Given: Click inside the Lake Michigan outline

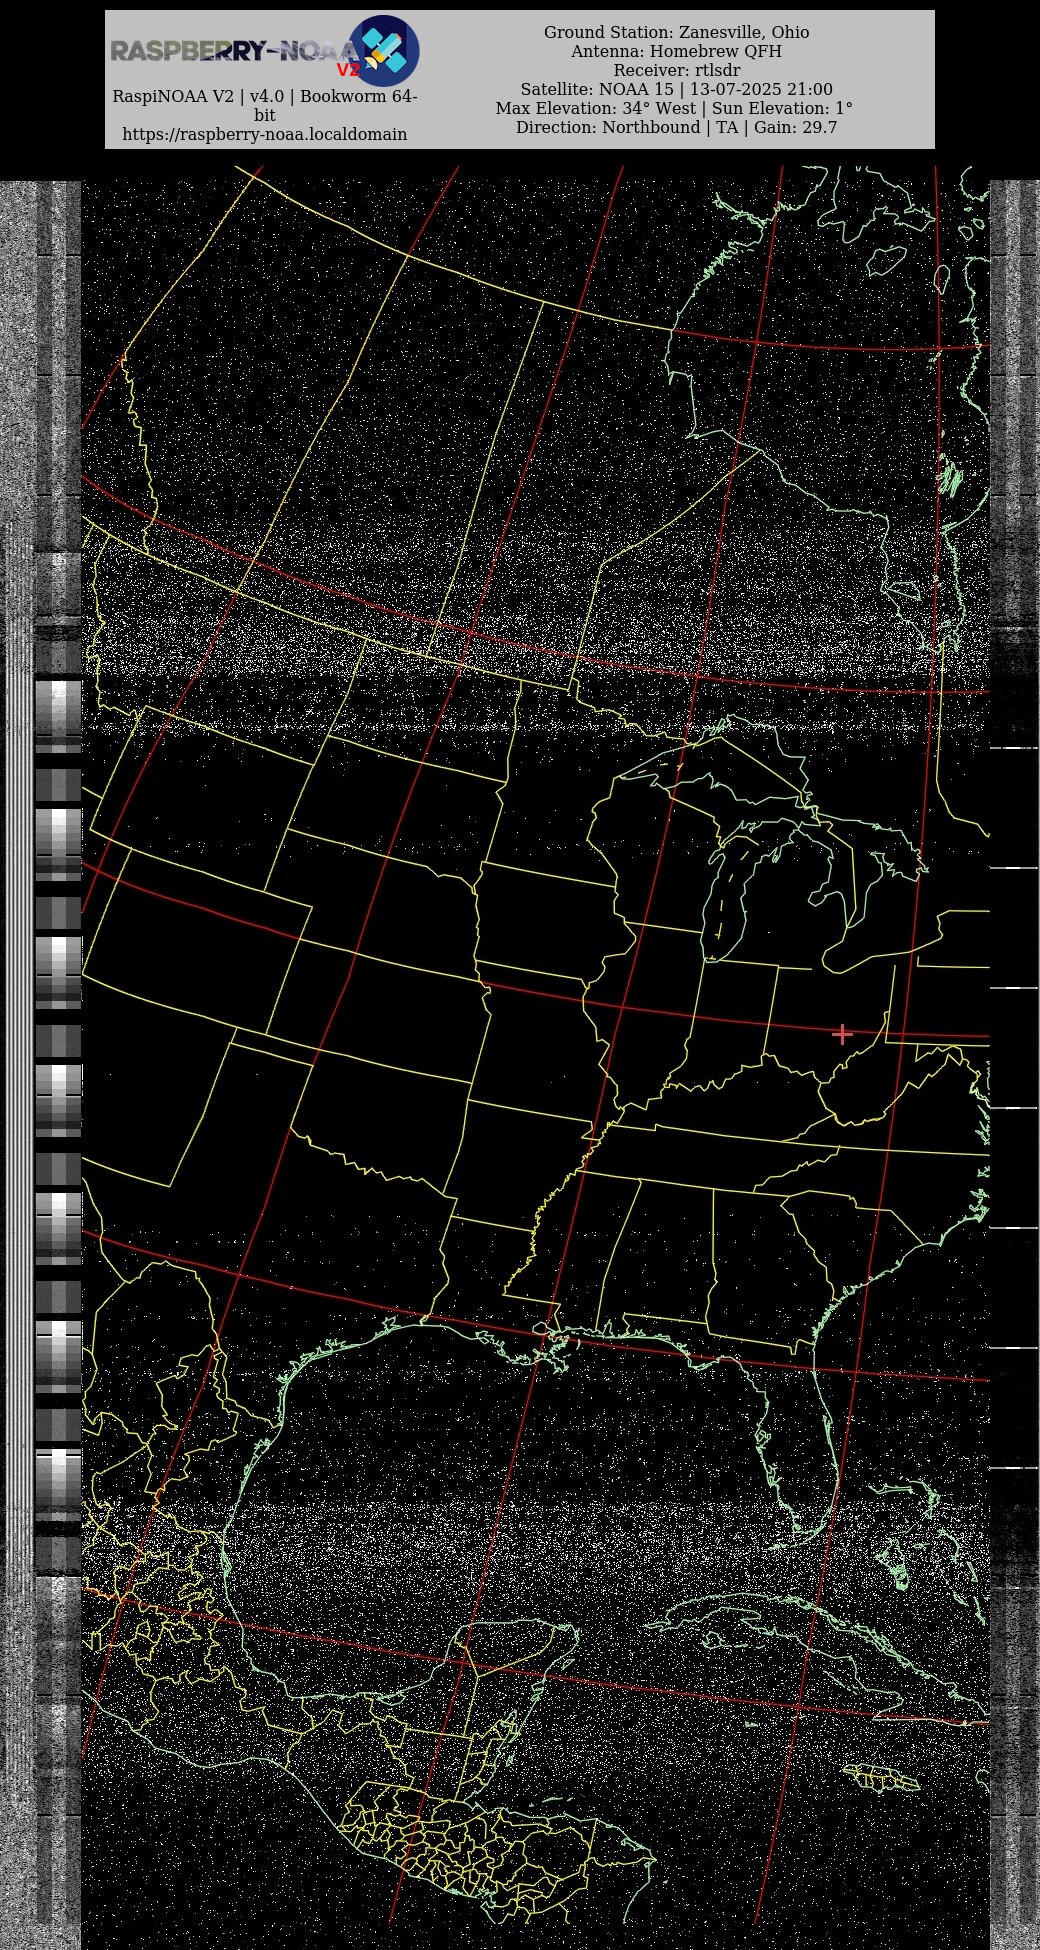Looking at the screenshot, I should click(x=727, y=890).
